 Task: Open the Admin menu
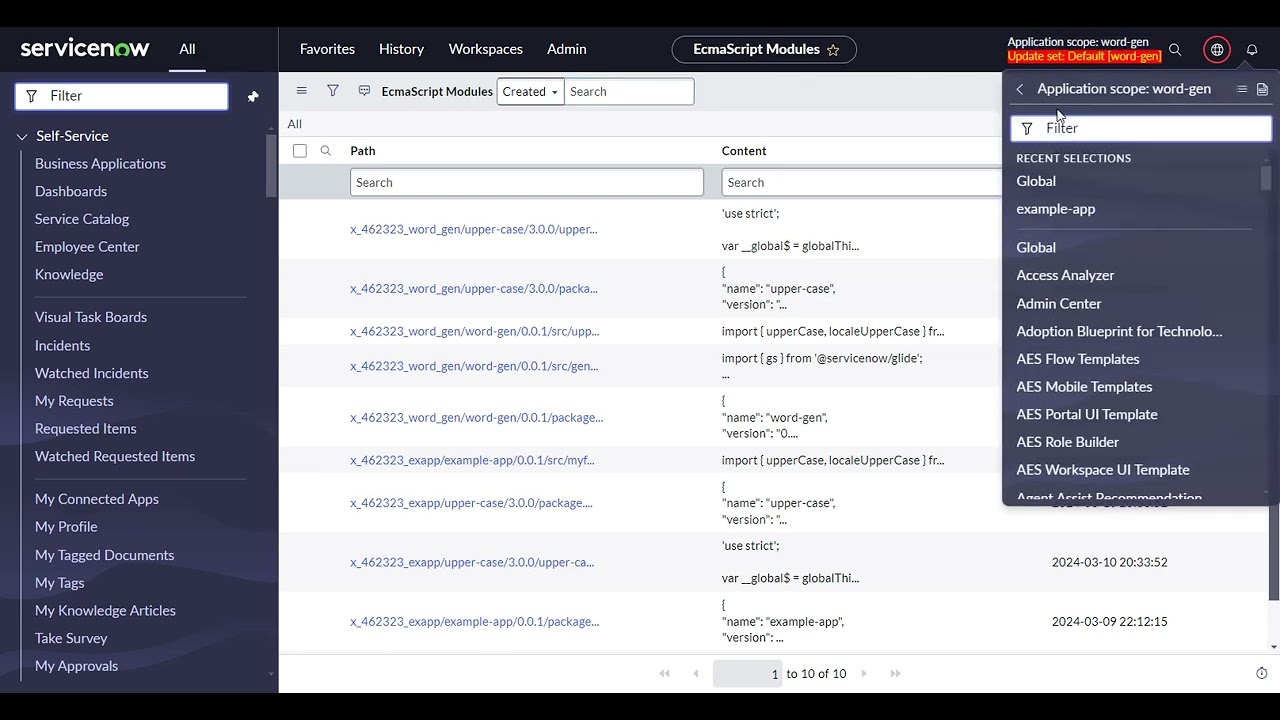[567, 49]
